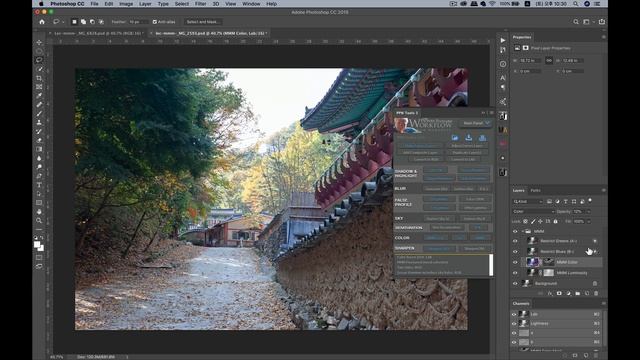
Task: Delete layer with trash icon
Action: point(596,293)
